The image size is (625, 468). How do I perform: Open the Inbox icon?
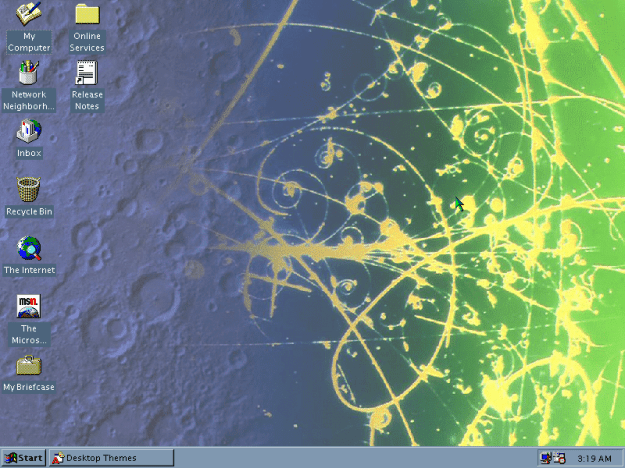(28, 131)
